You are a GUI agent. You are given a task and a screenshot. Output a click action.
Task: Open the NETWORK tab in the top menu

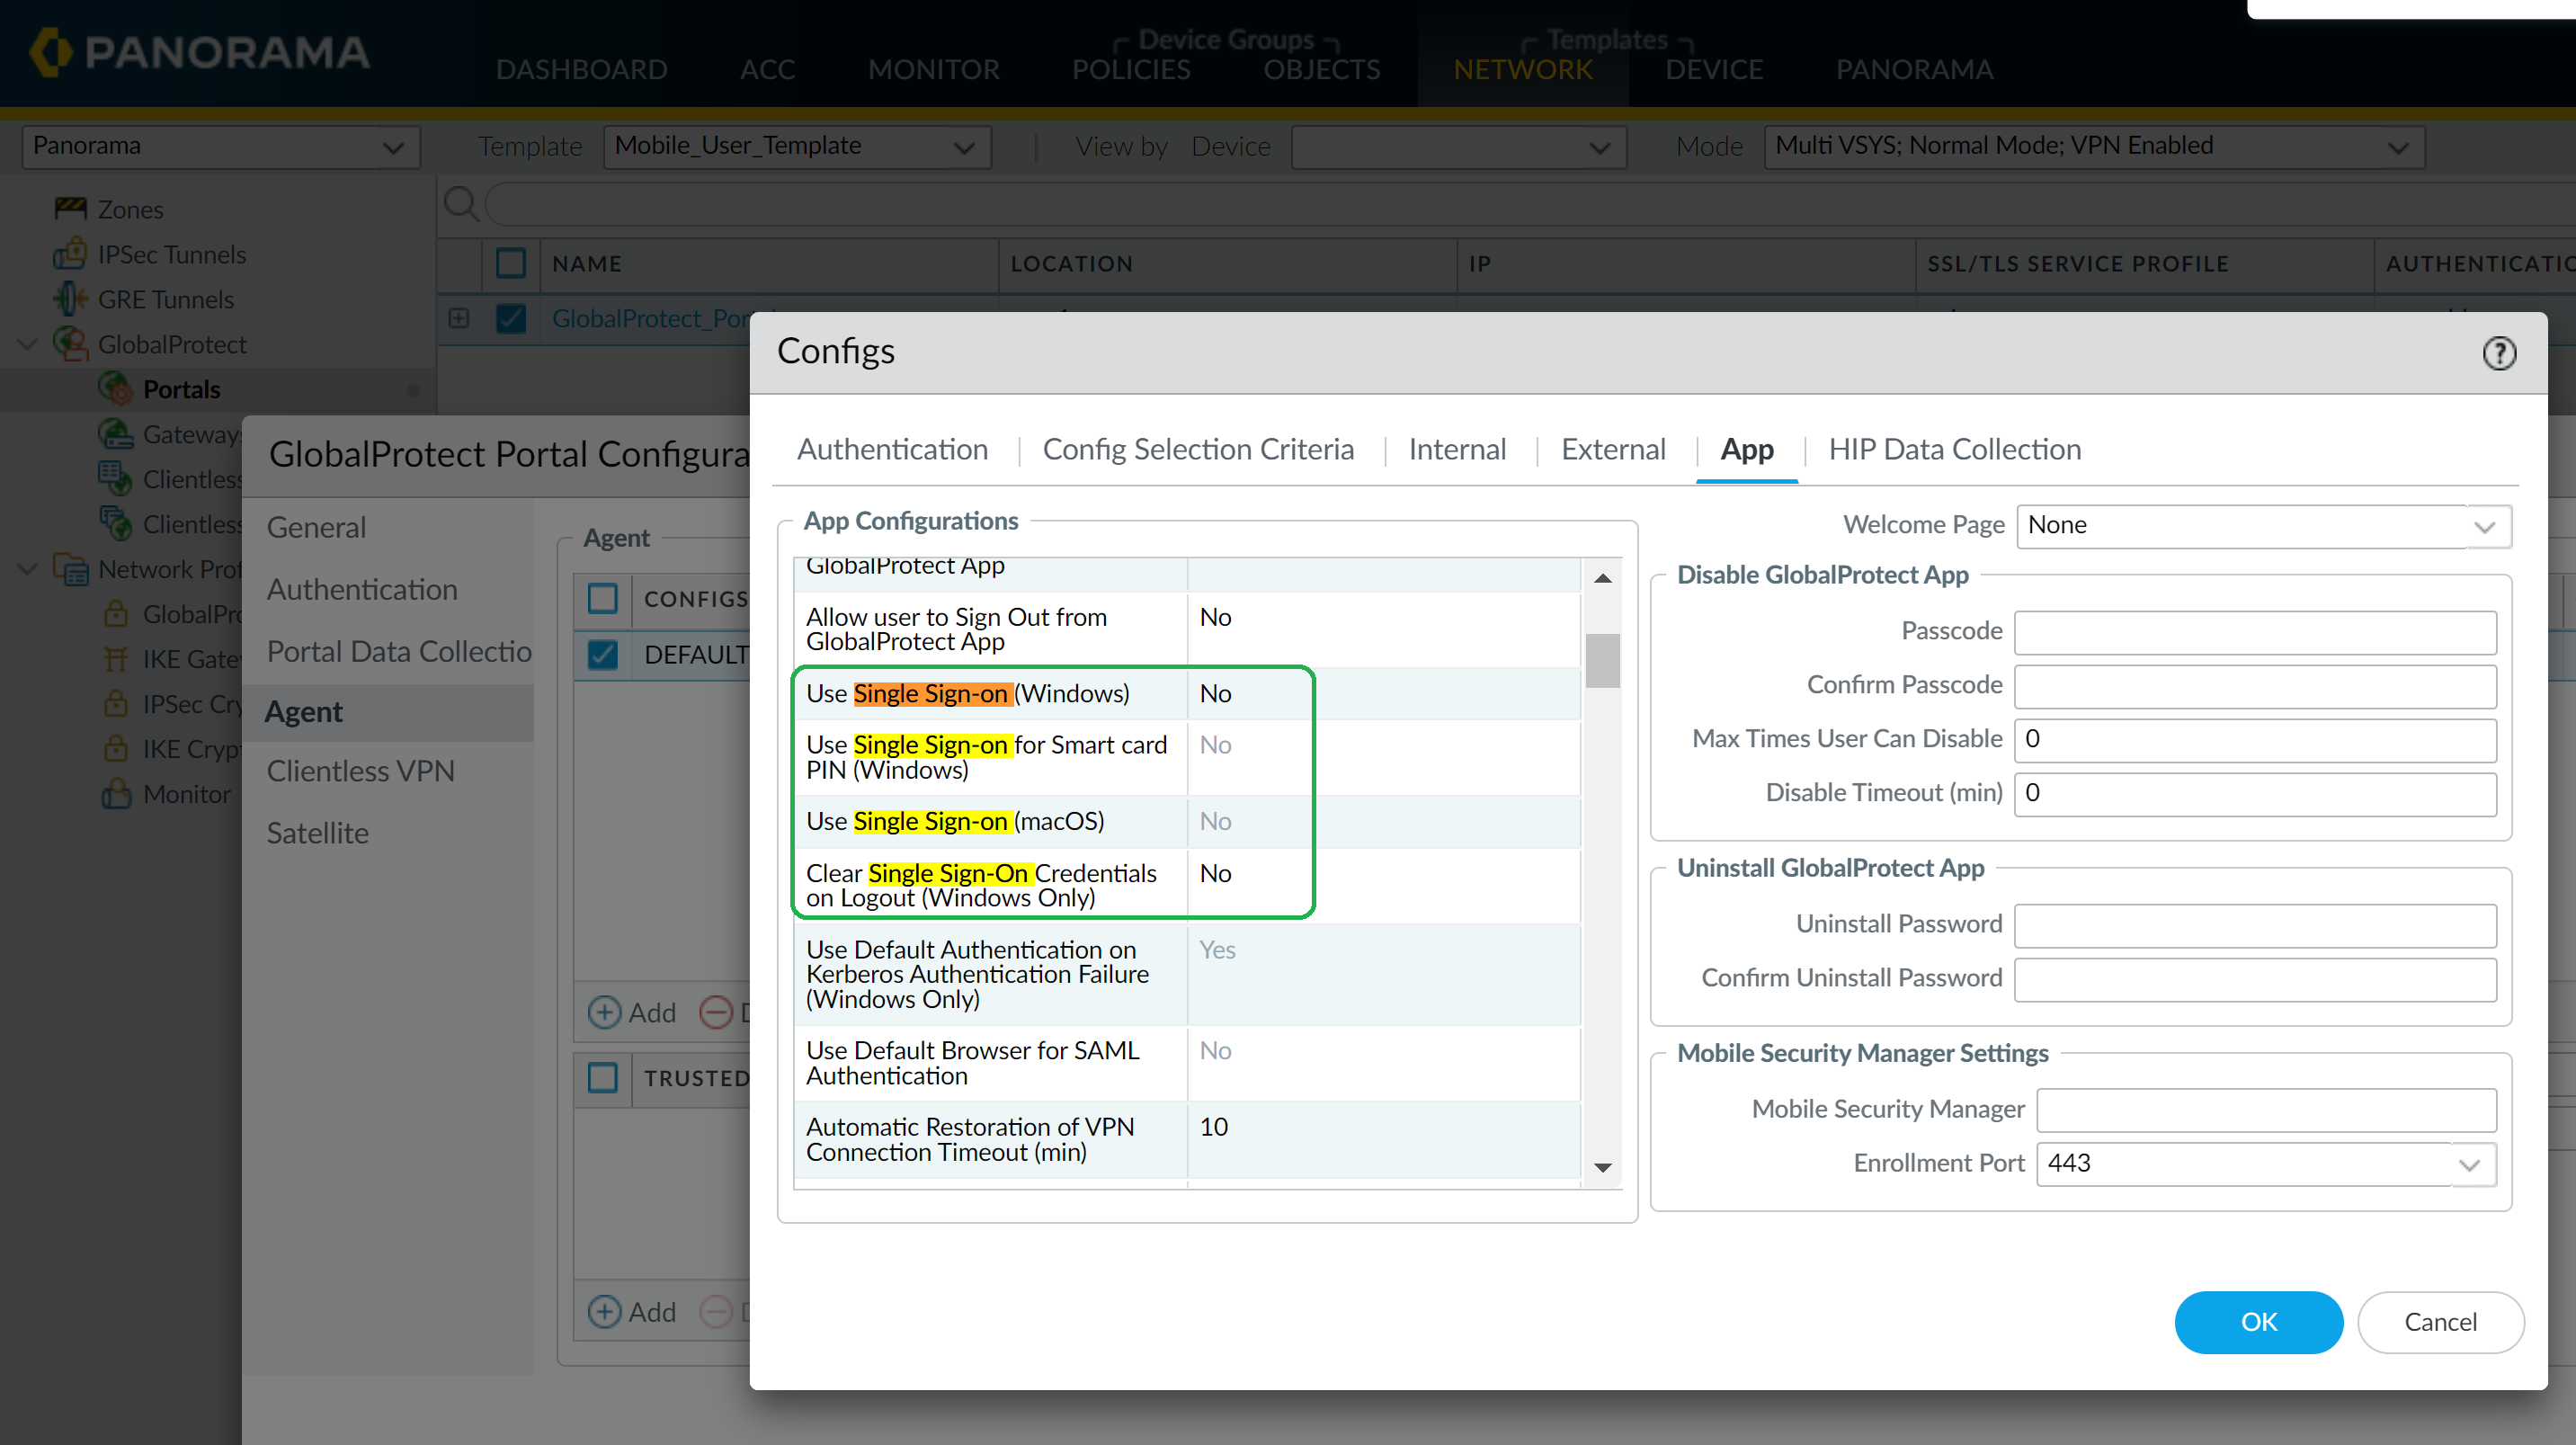point(1522,70)
